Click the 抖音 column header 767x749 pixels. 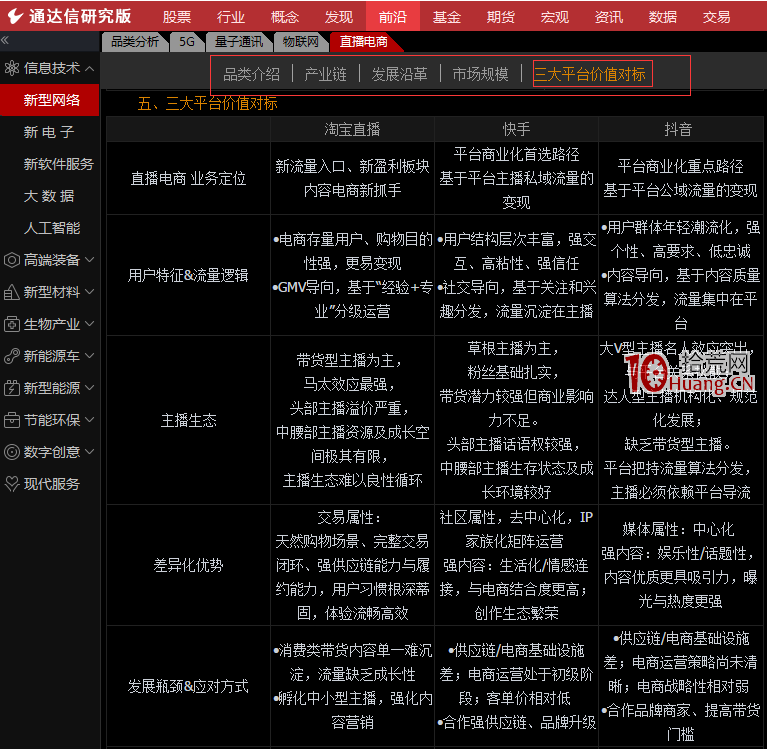point(678,129)
